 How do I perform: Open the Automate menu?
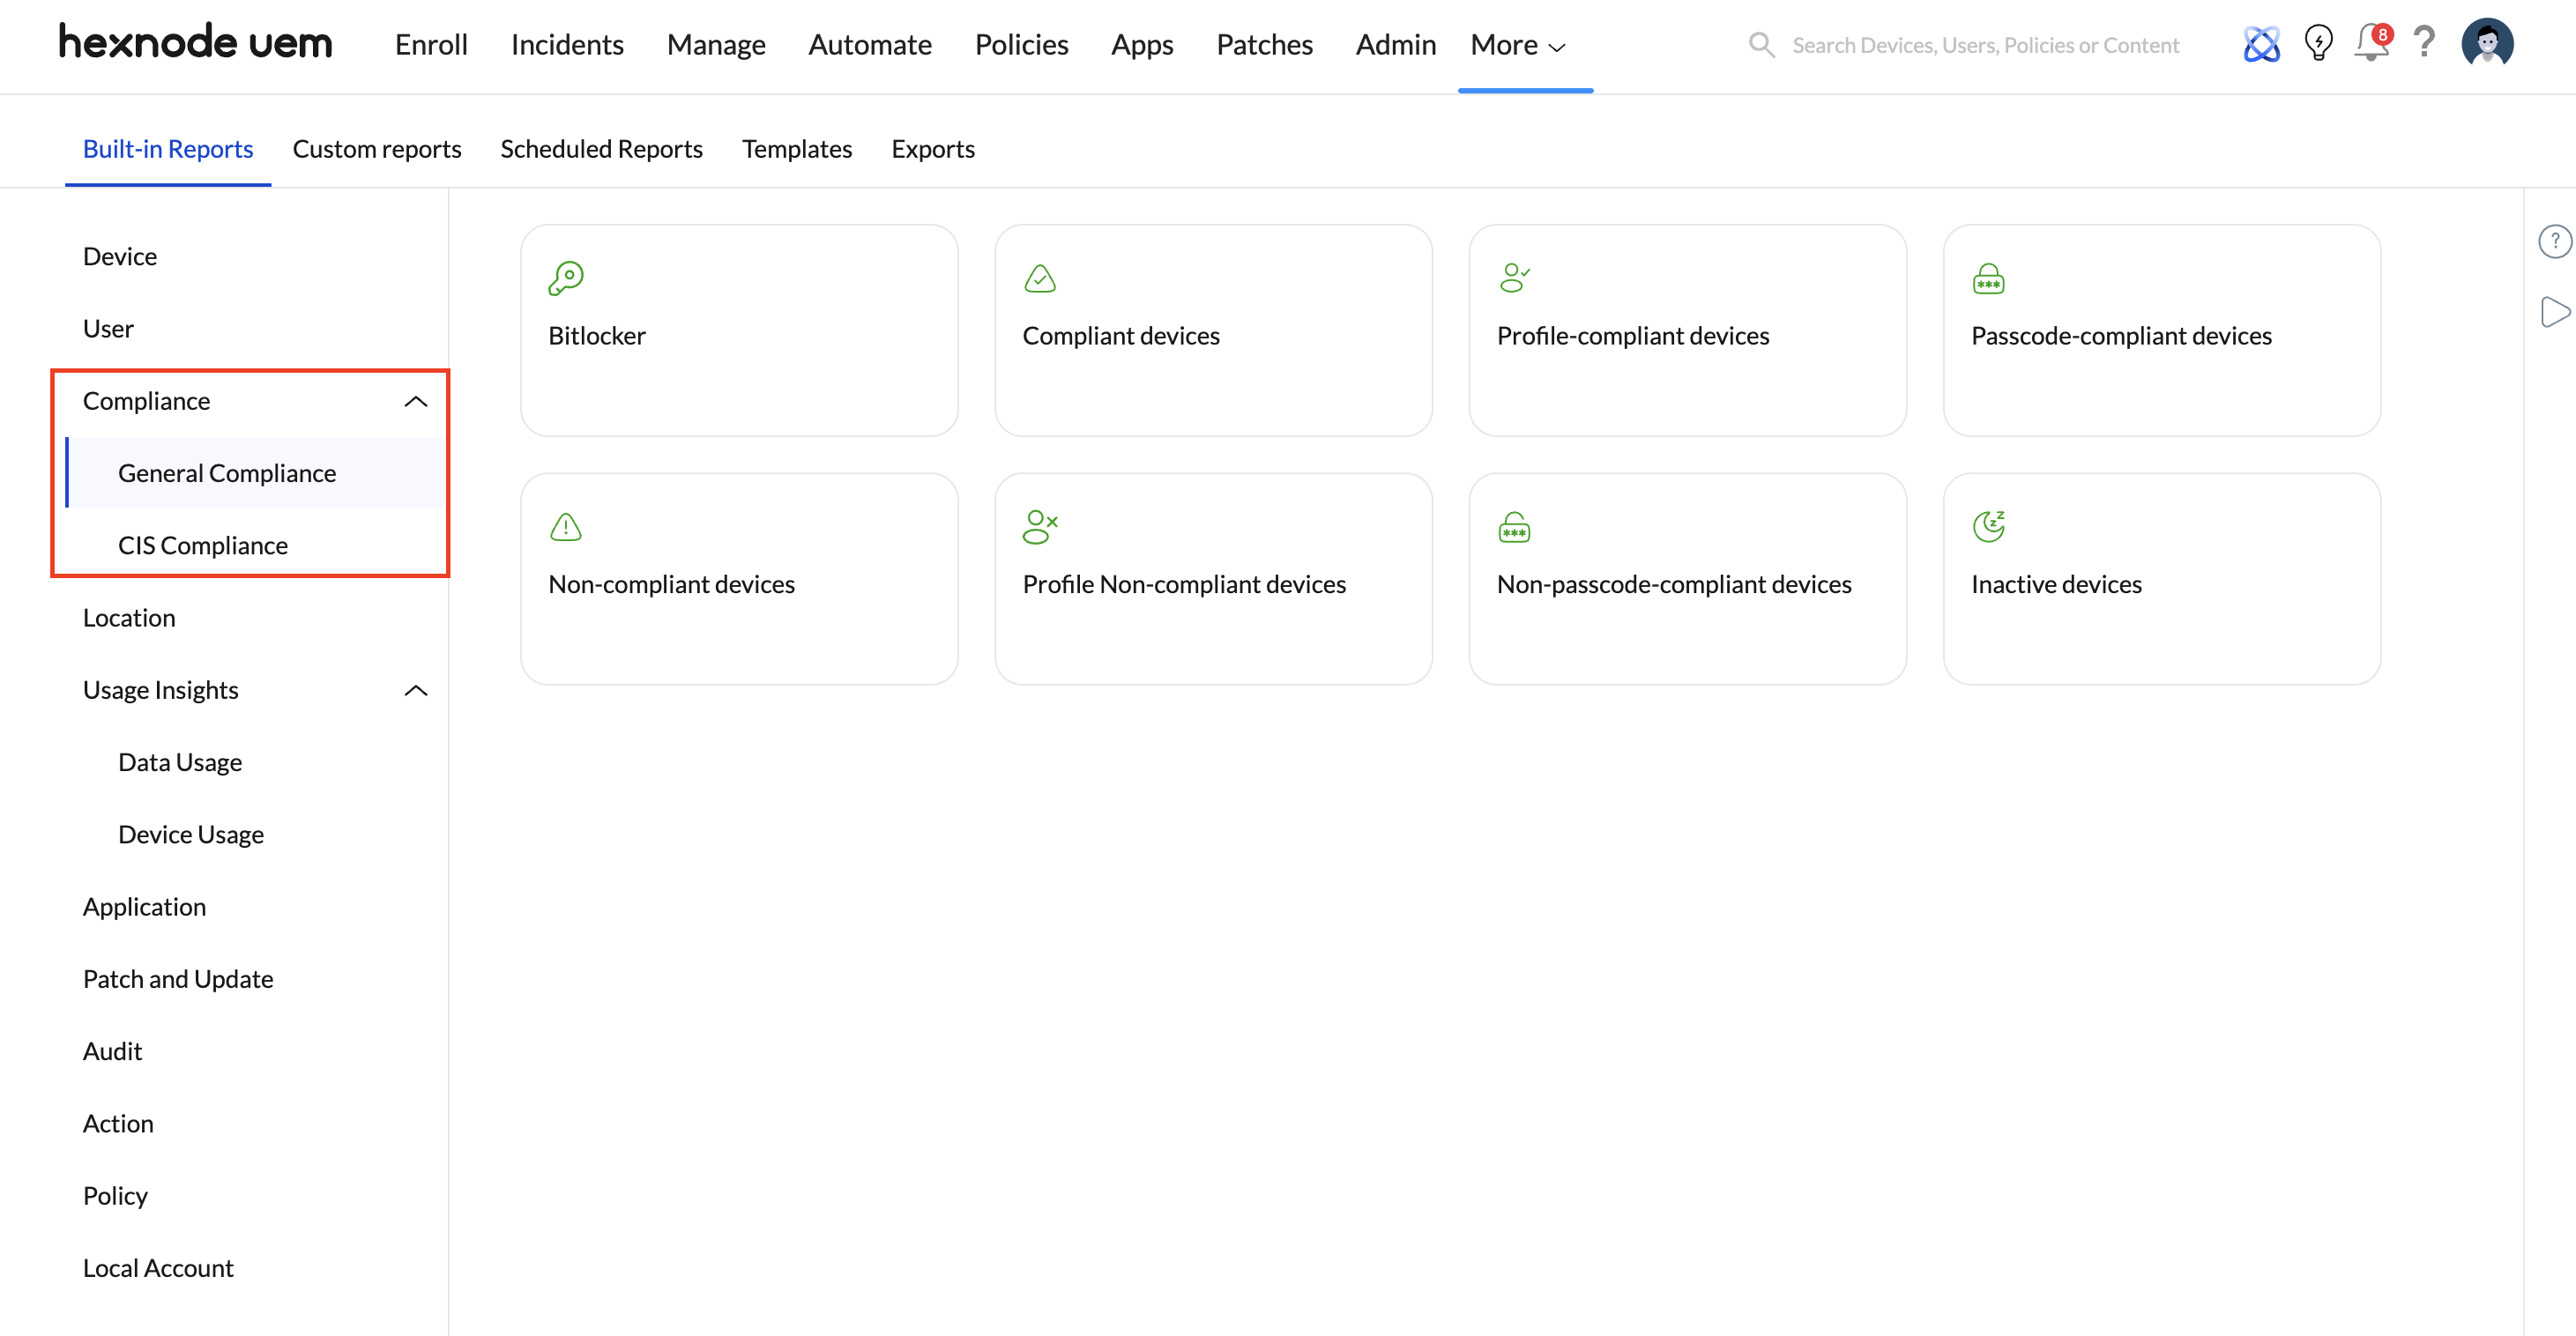tap(870, 45)
